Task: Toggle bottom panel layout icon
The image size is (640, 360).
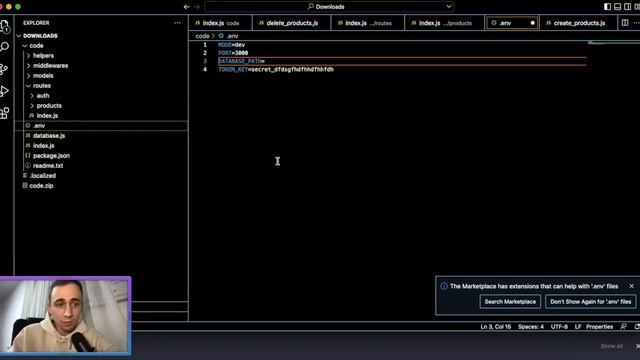Action: coord(618,7)
